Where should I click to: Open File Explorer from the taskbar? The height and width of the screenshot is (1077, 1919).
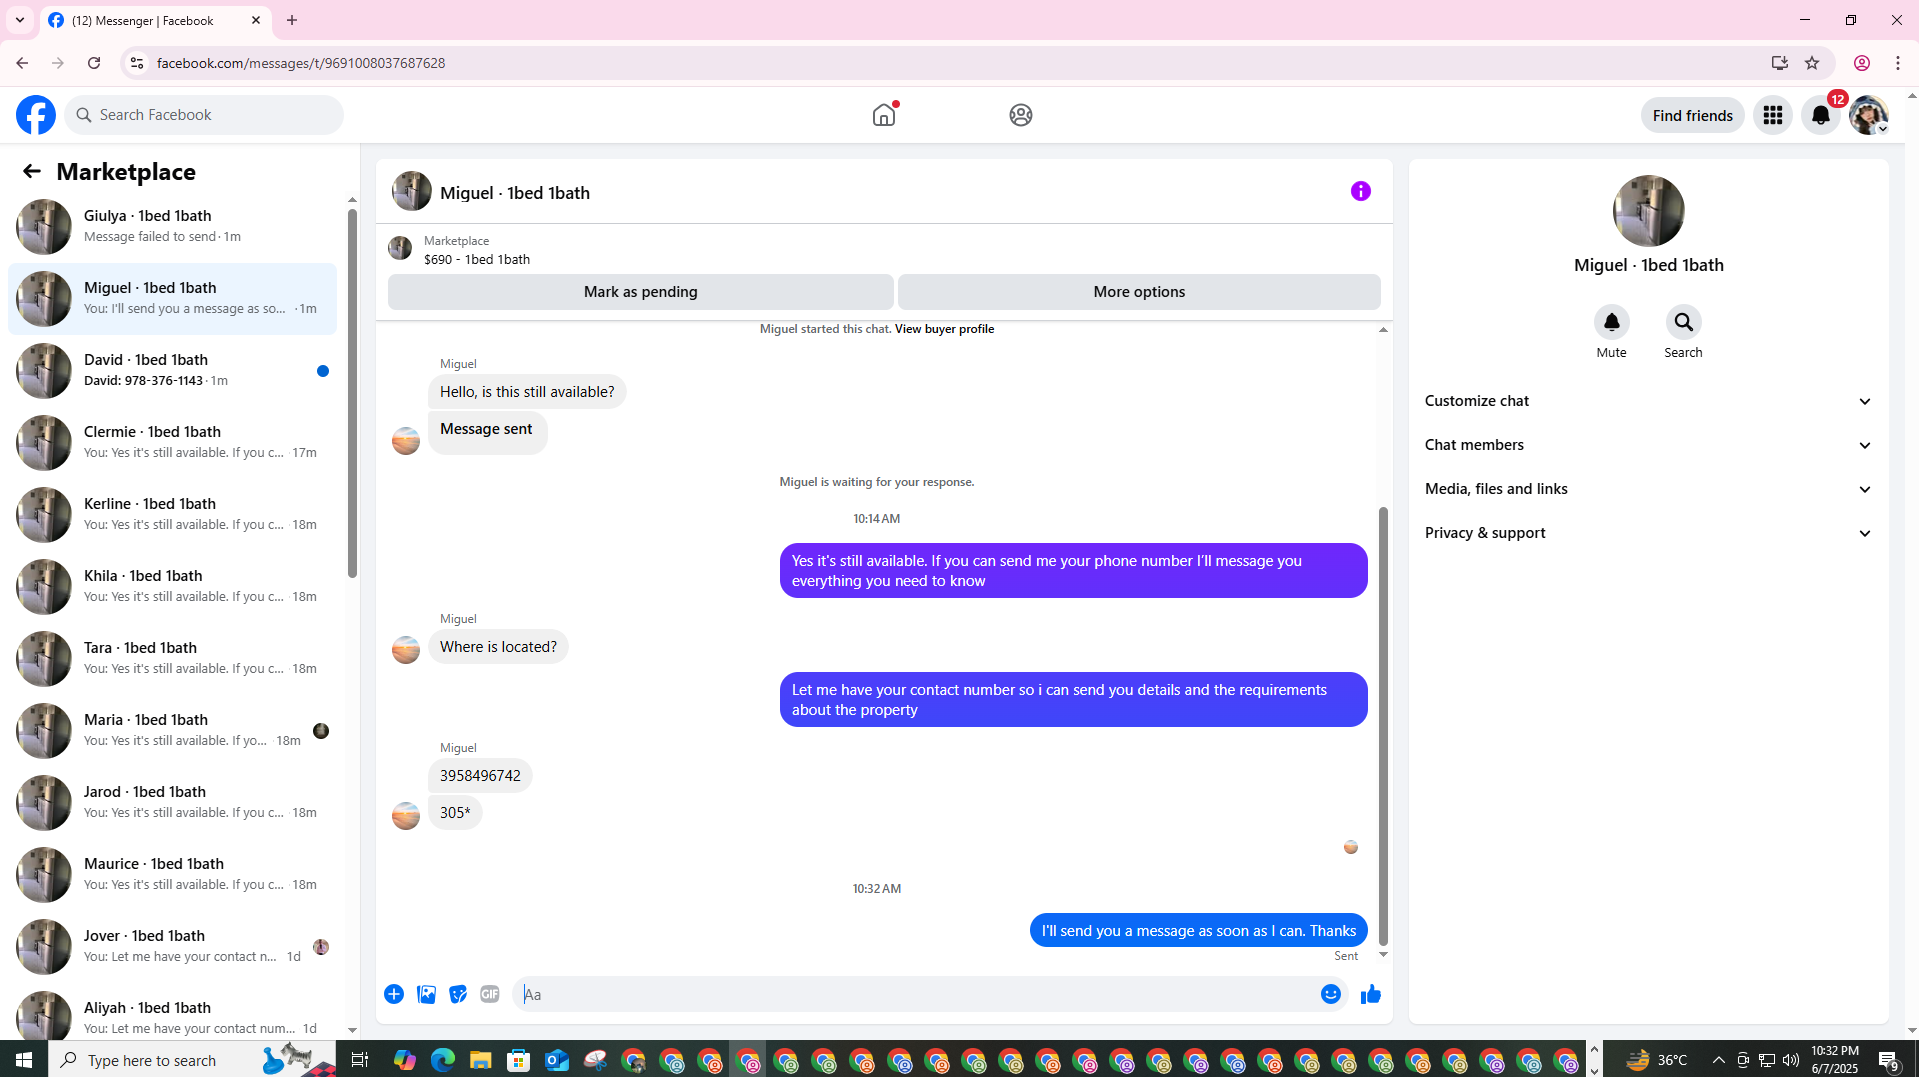pyautogui.click(x=480, y=1060)
